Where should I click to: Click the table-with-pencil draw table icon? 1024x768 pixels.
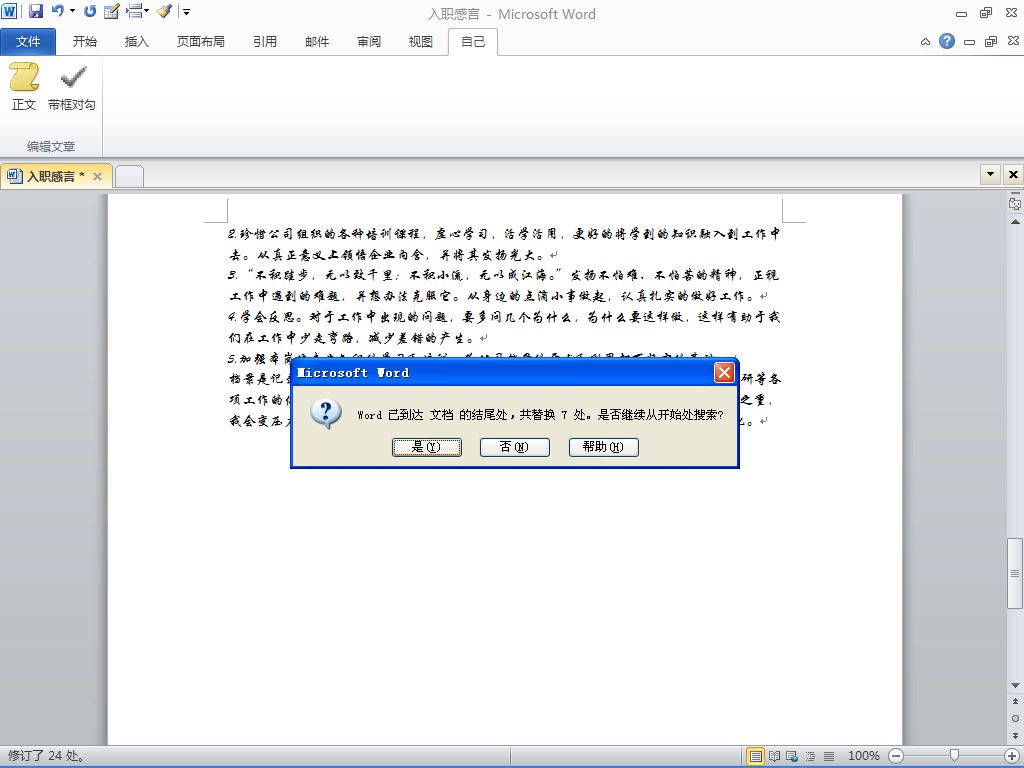[x=112, y=11]
